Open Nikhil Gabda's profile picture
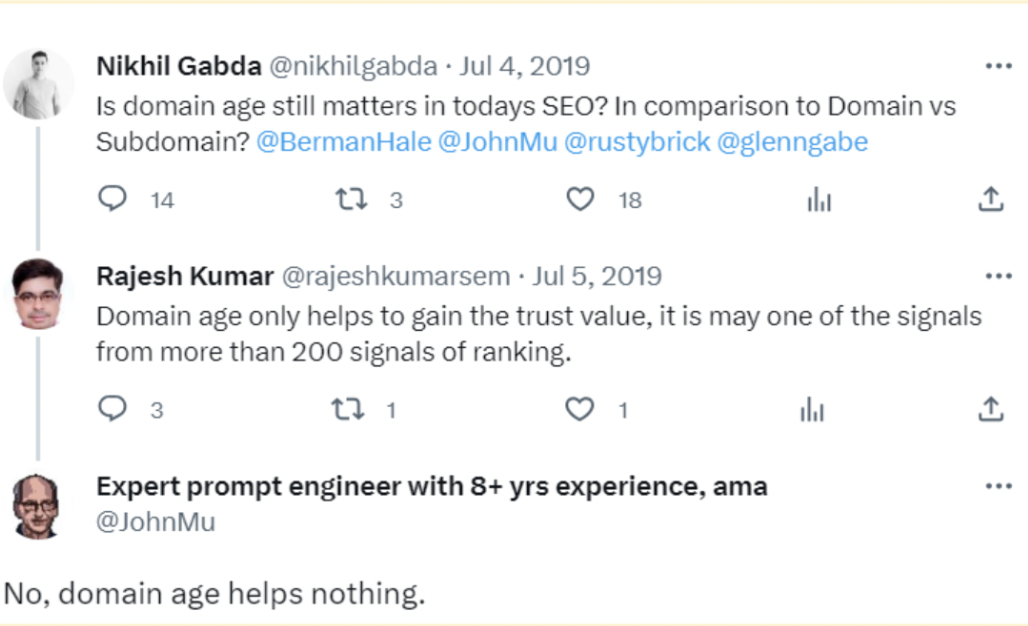This screenshot has height=626, width=1028. click(x=38, y=84)
